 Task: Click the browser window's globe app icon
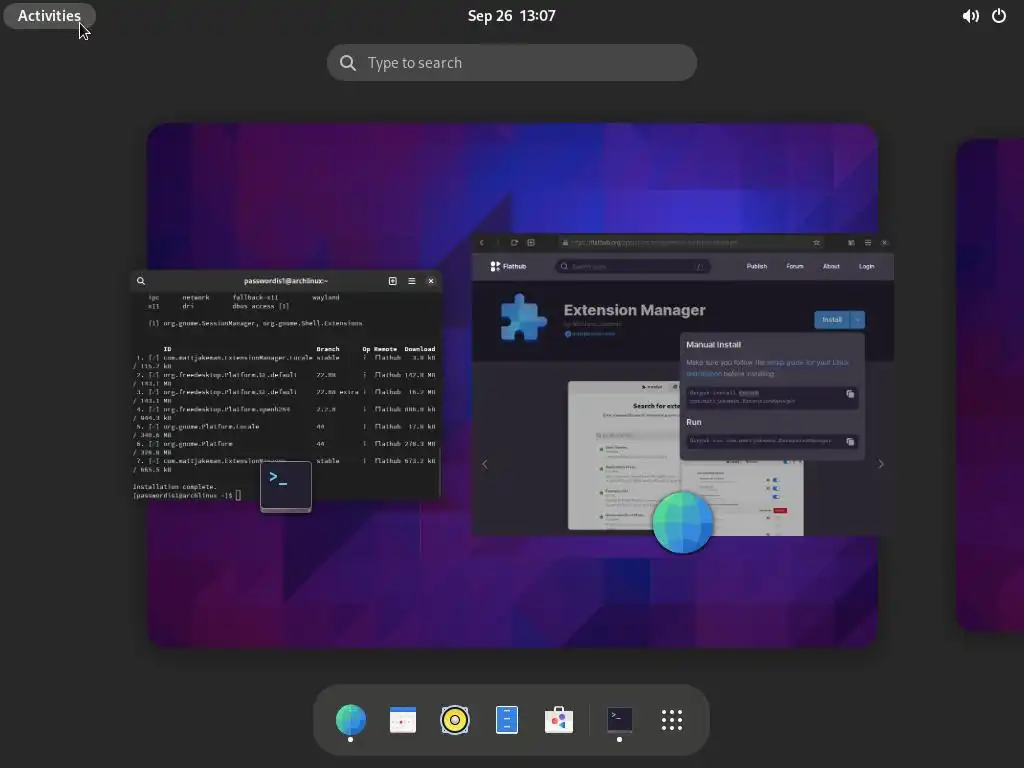click(x=682, y=522)
